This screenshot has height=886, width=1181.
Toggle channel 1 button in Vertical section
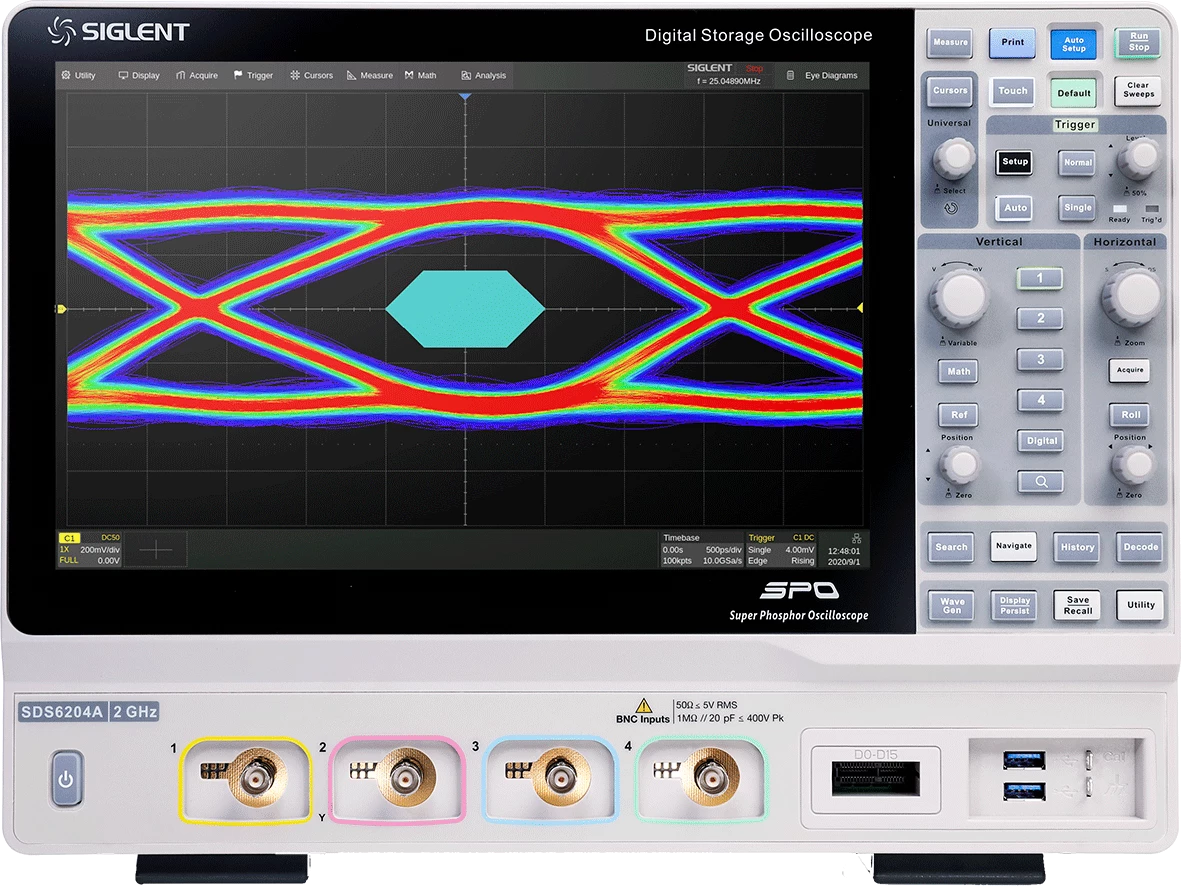coord(1040,278)
